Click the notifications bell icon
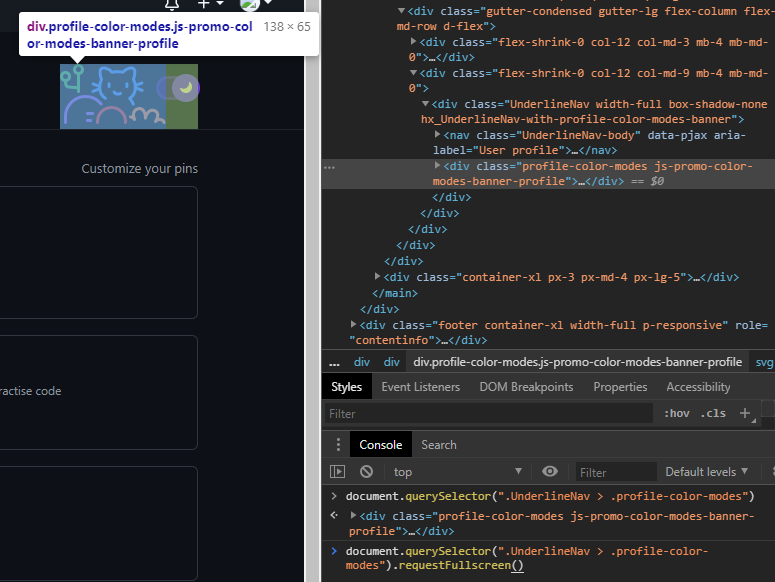775x582 pixels. (172, 5)
